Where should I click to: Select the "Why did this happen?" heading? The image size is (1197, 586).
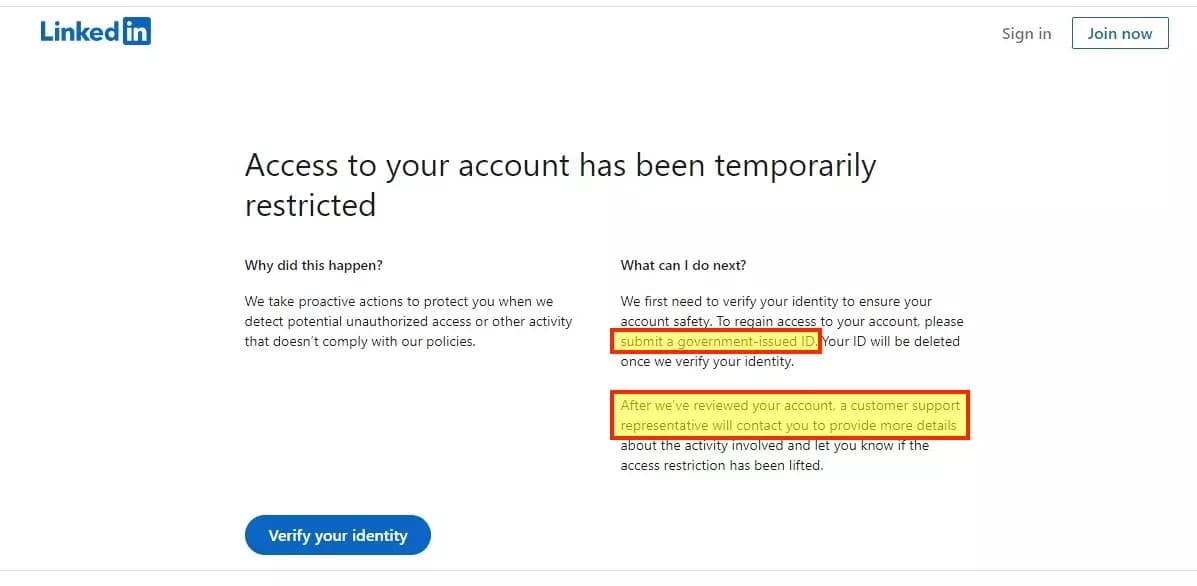[313, 265]
